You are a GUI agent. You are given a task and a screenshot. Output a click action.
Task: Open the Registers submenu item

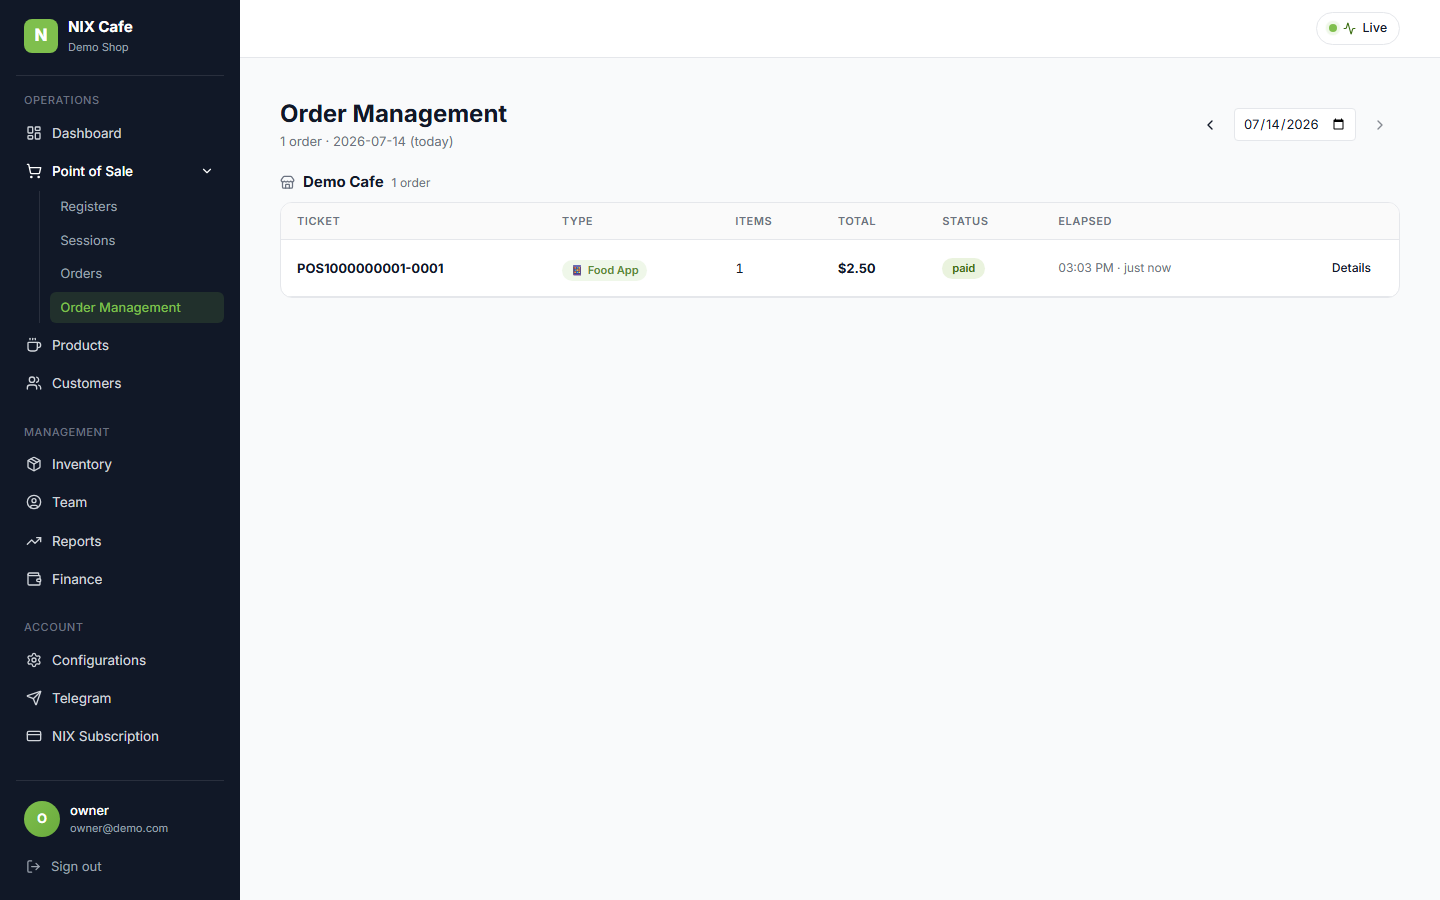tap(137, 206)
